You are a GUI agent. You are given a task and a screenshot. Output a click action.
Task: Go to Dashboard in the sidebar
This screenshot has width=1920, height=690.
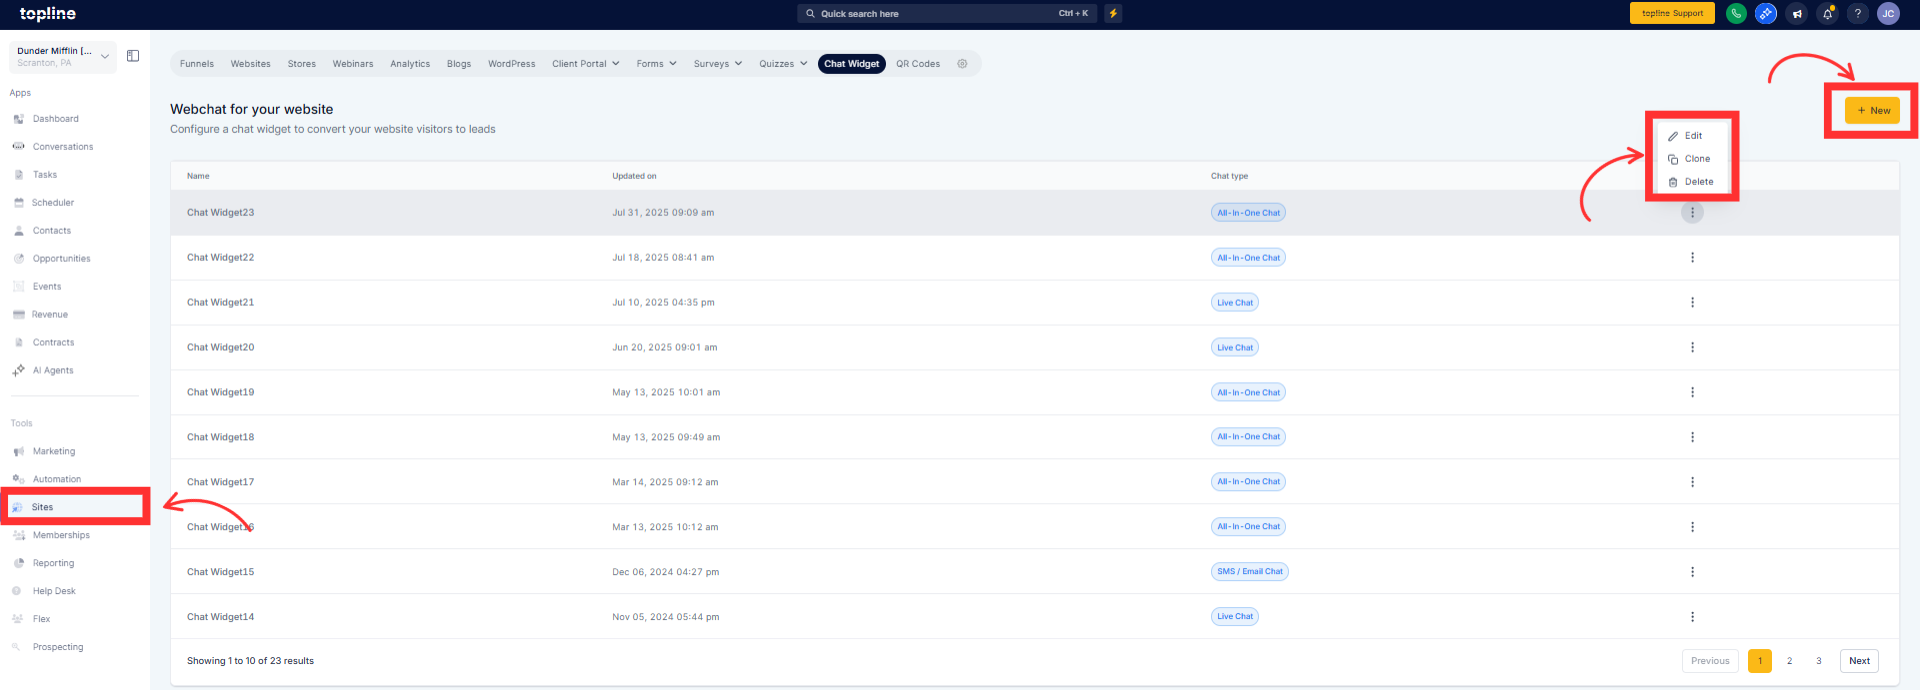click(56, 119)
